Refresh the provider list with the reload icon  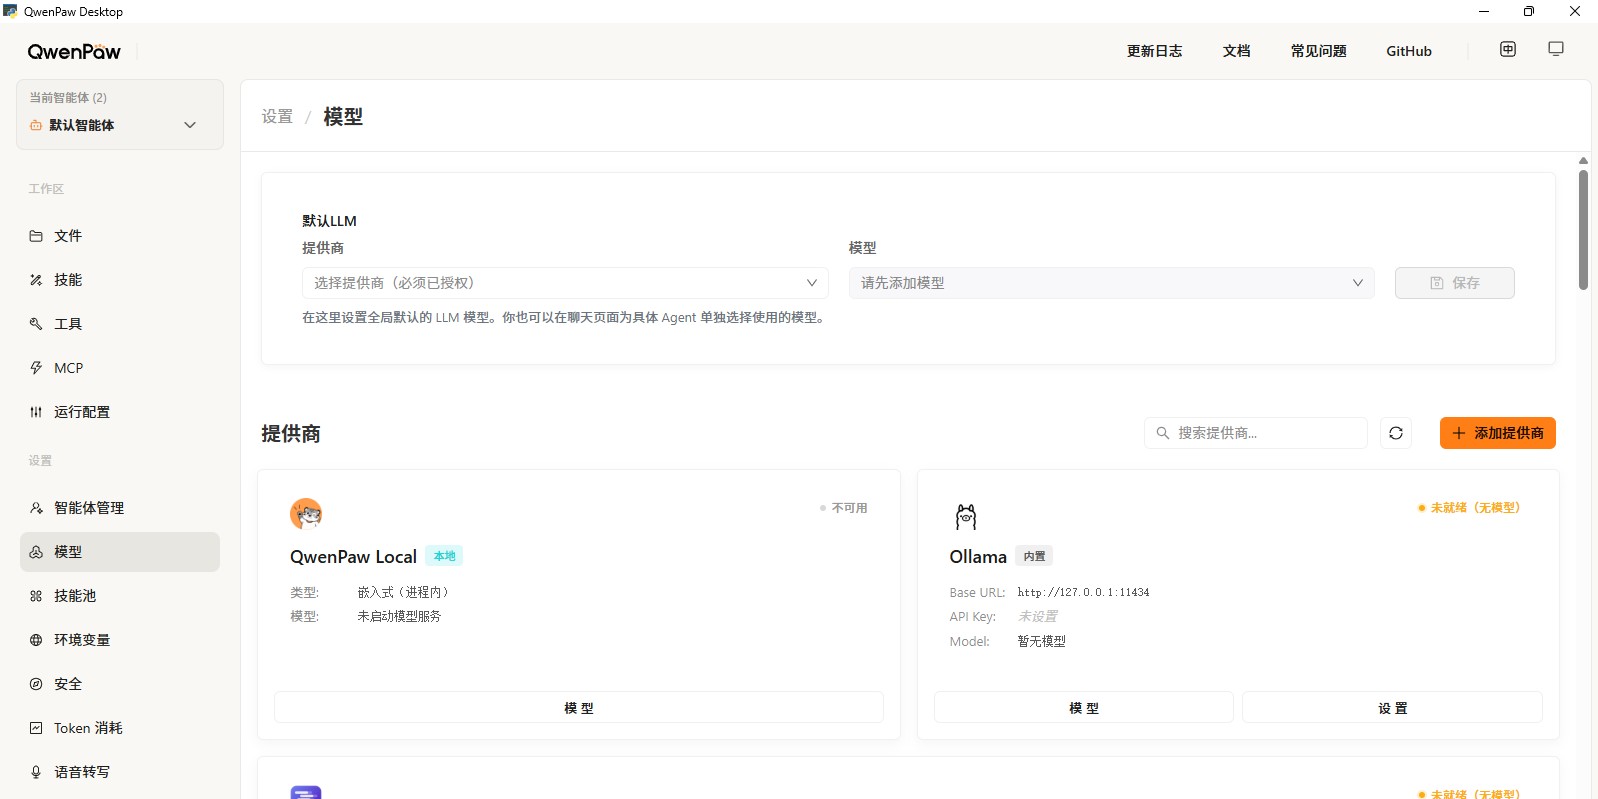pos(1396,433)
